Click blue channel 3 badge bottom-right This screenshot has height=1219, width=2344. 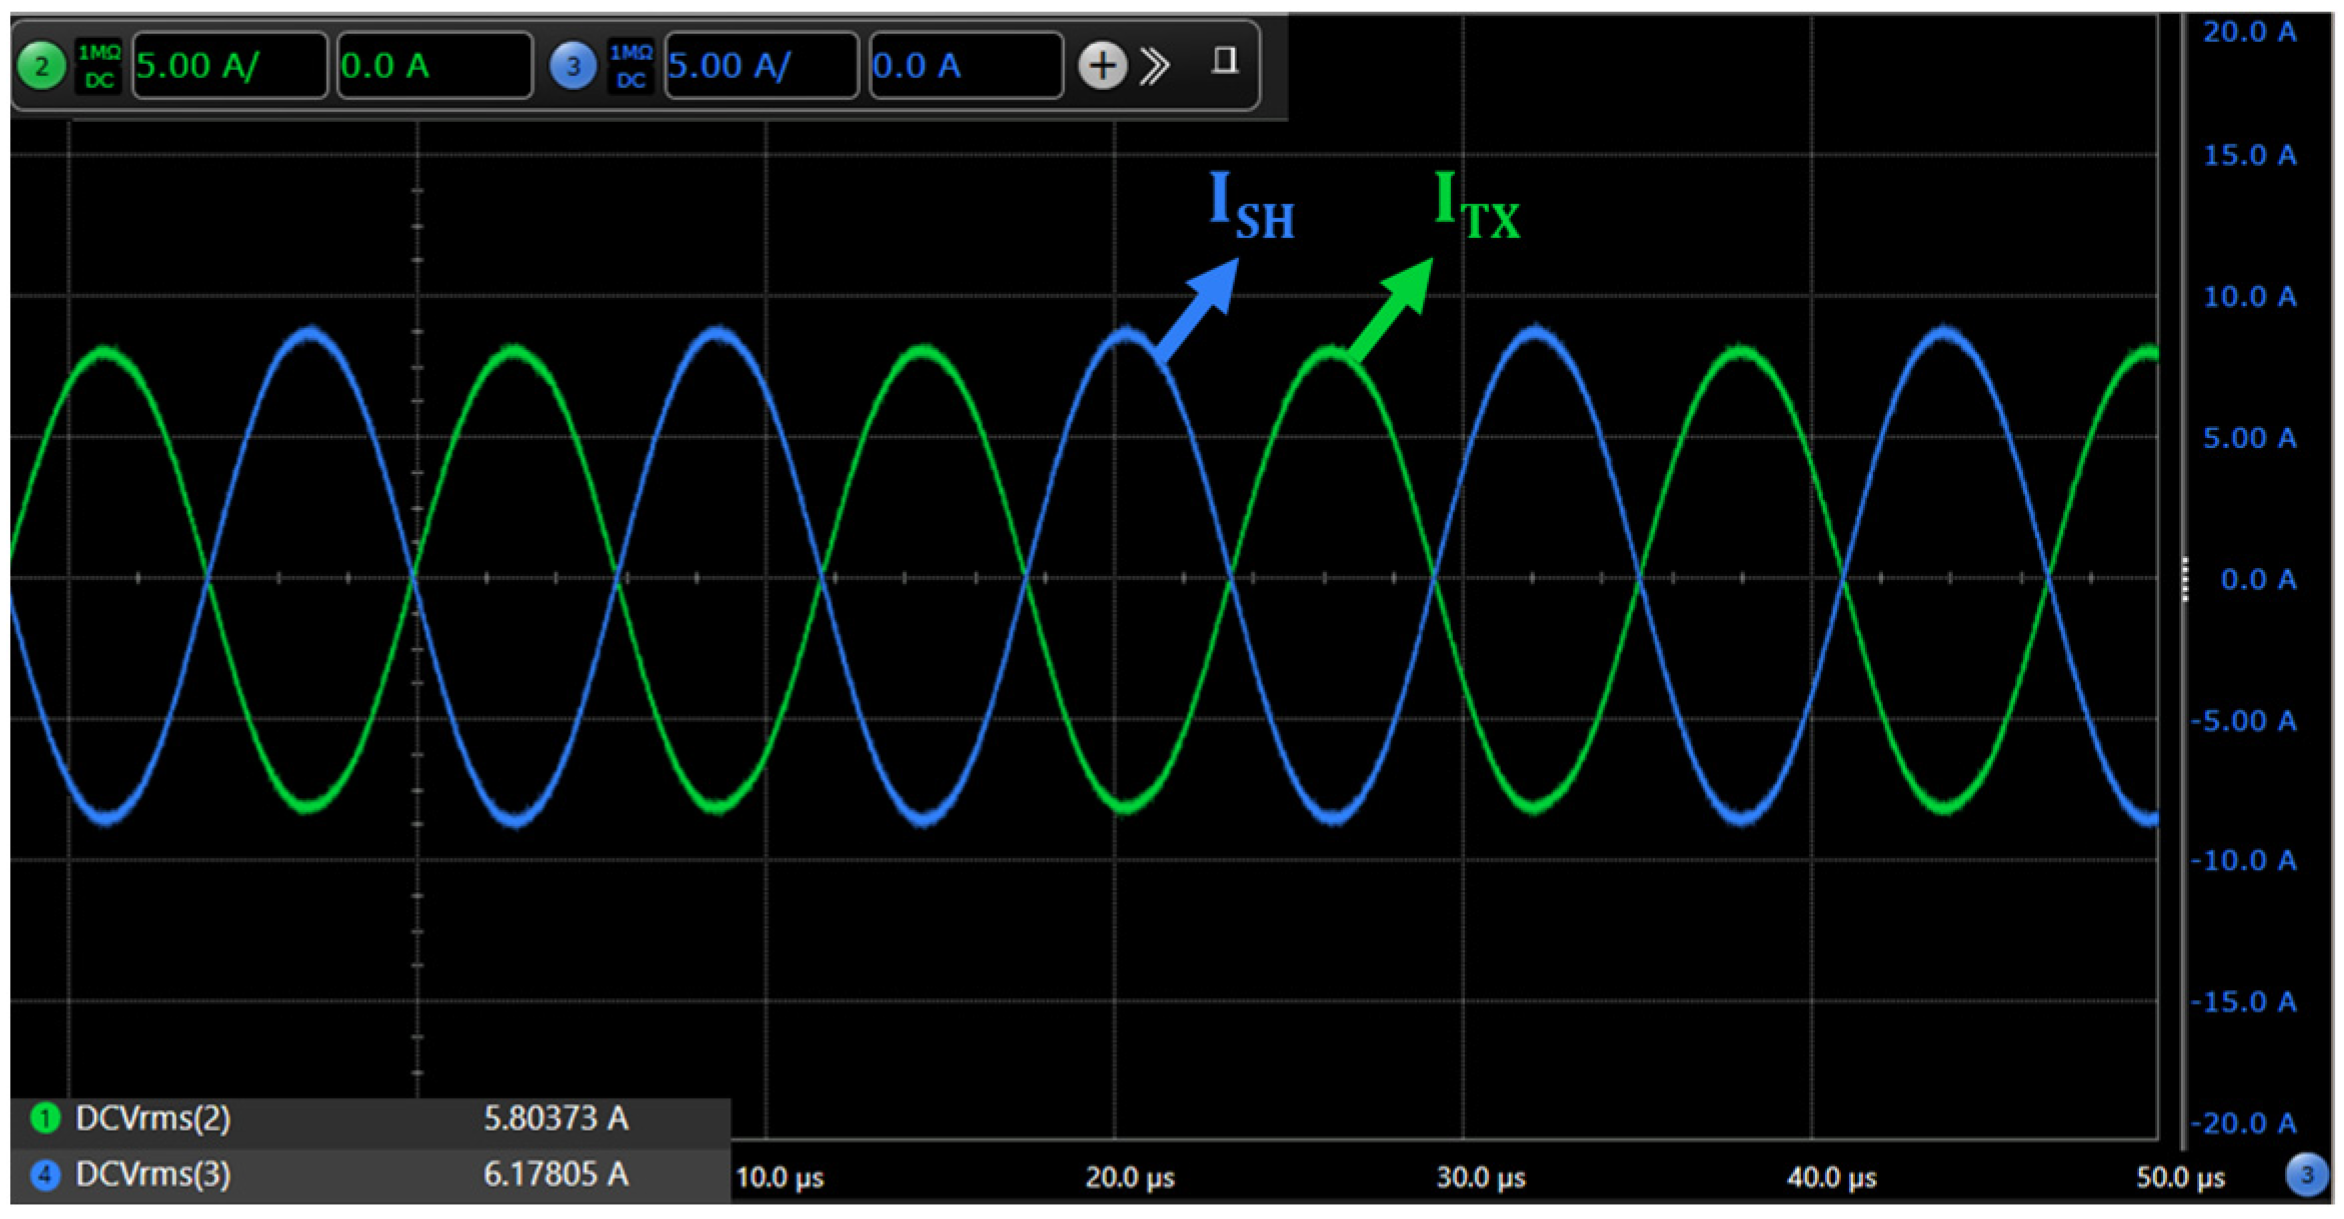2306,1175
